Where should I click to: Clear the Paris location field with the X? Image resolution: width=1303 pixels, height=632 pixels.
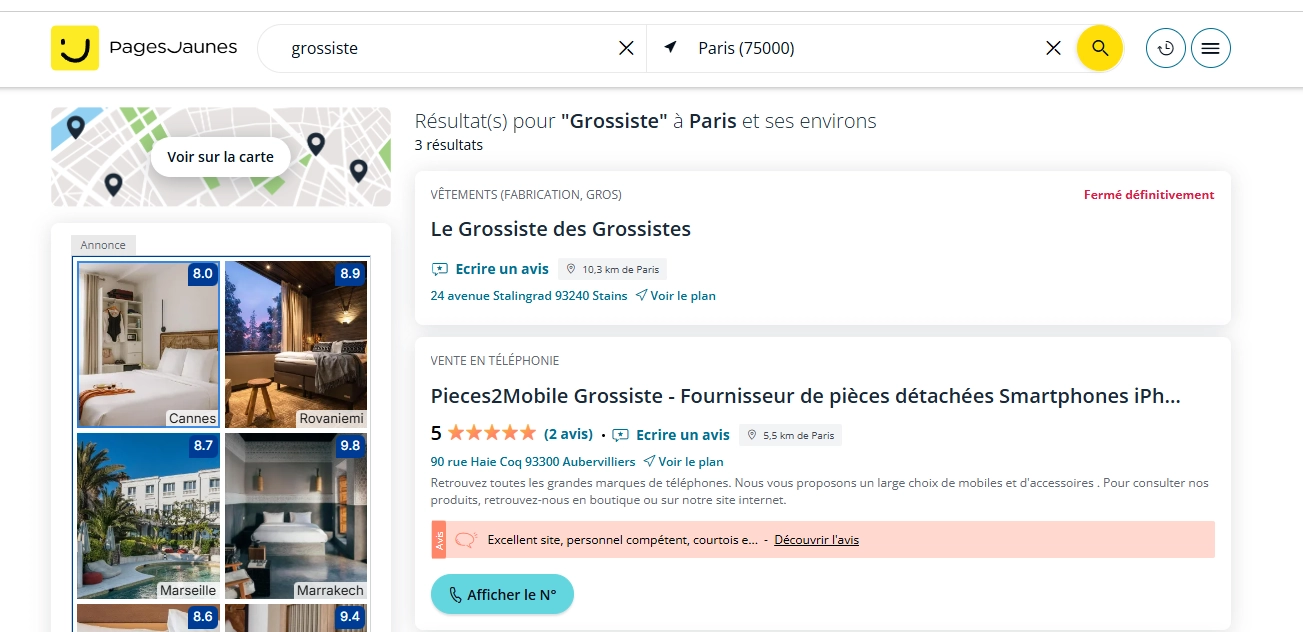coord(1053,47)
